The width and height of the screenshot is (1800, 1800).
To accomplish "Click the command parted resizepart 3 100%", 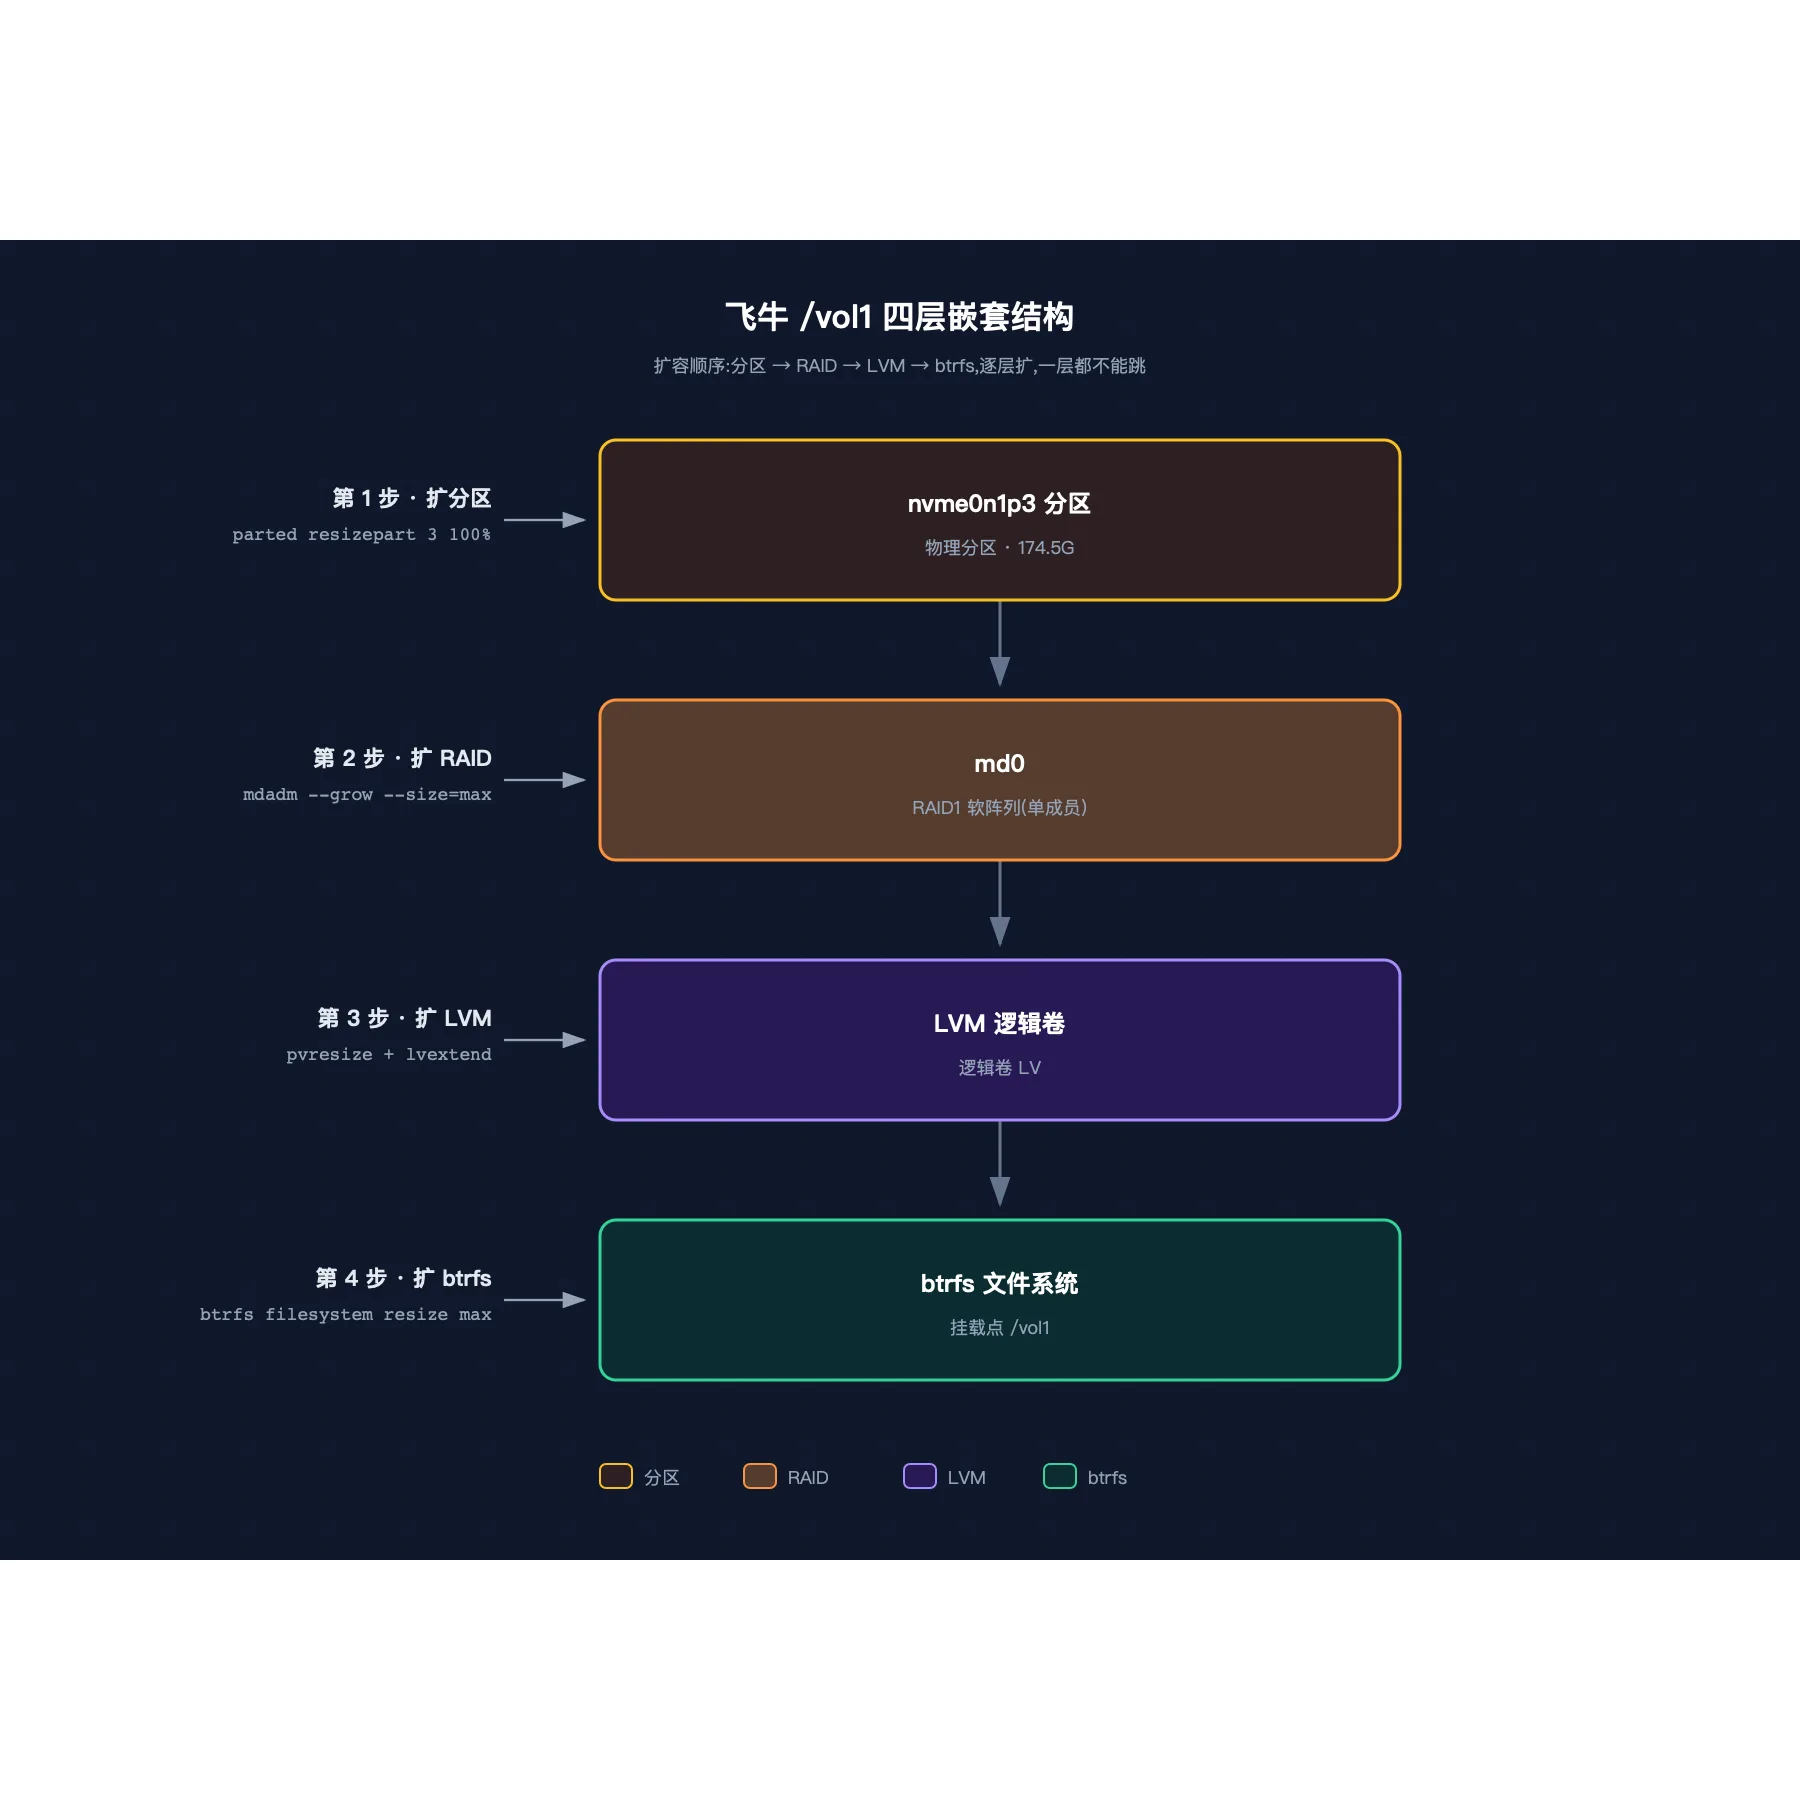I will pos(362,535).
